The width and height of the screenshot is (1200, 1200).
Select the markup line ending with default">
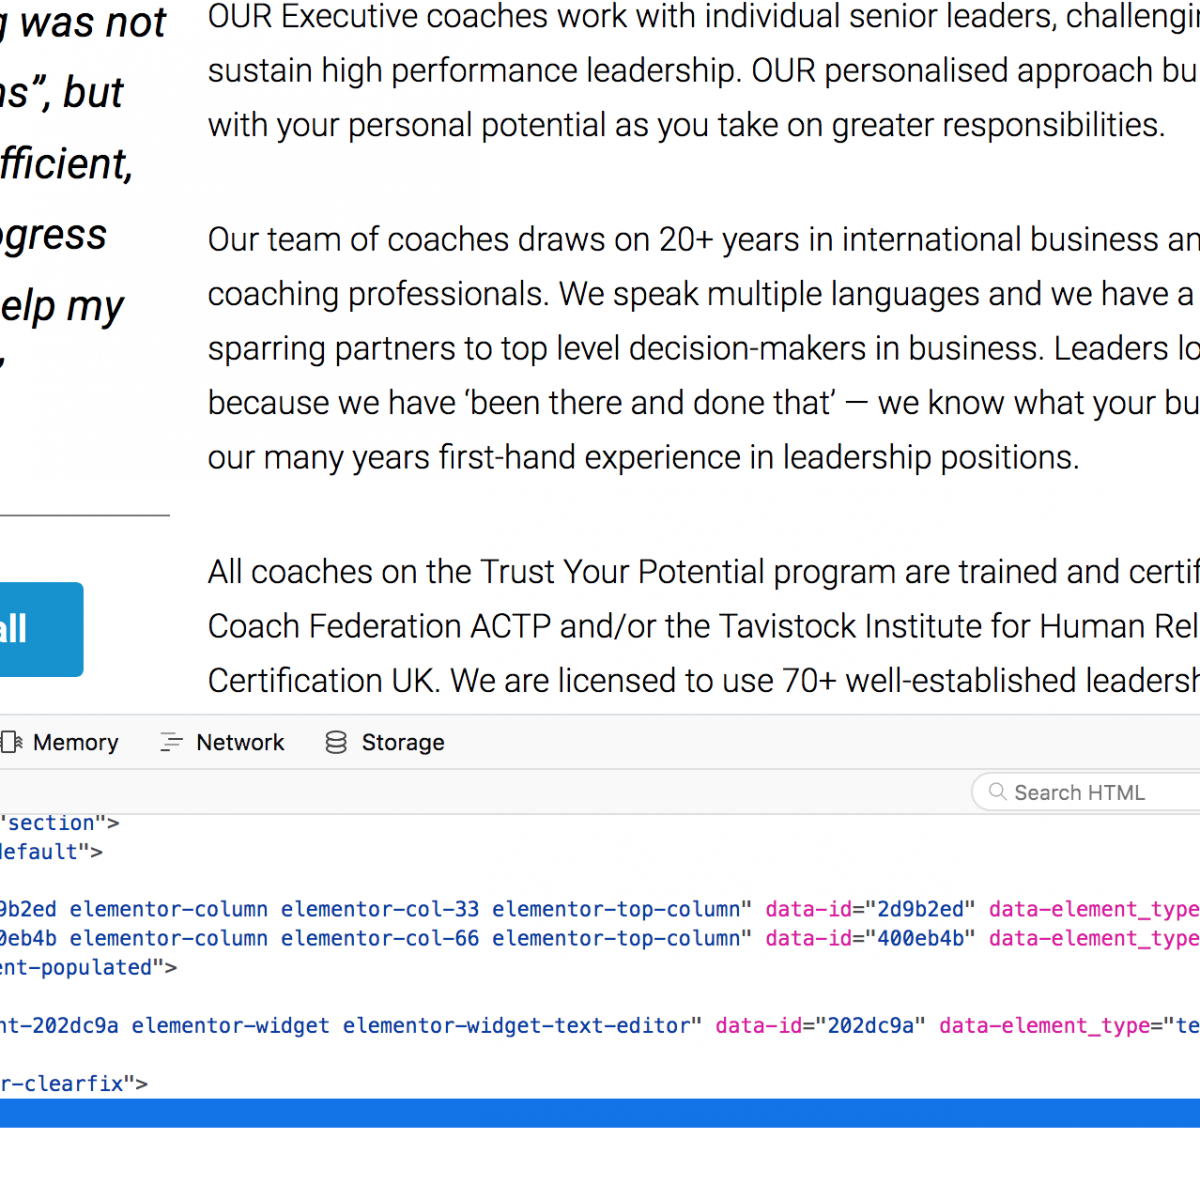pos(600,851)
